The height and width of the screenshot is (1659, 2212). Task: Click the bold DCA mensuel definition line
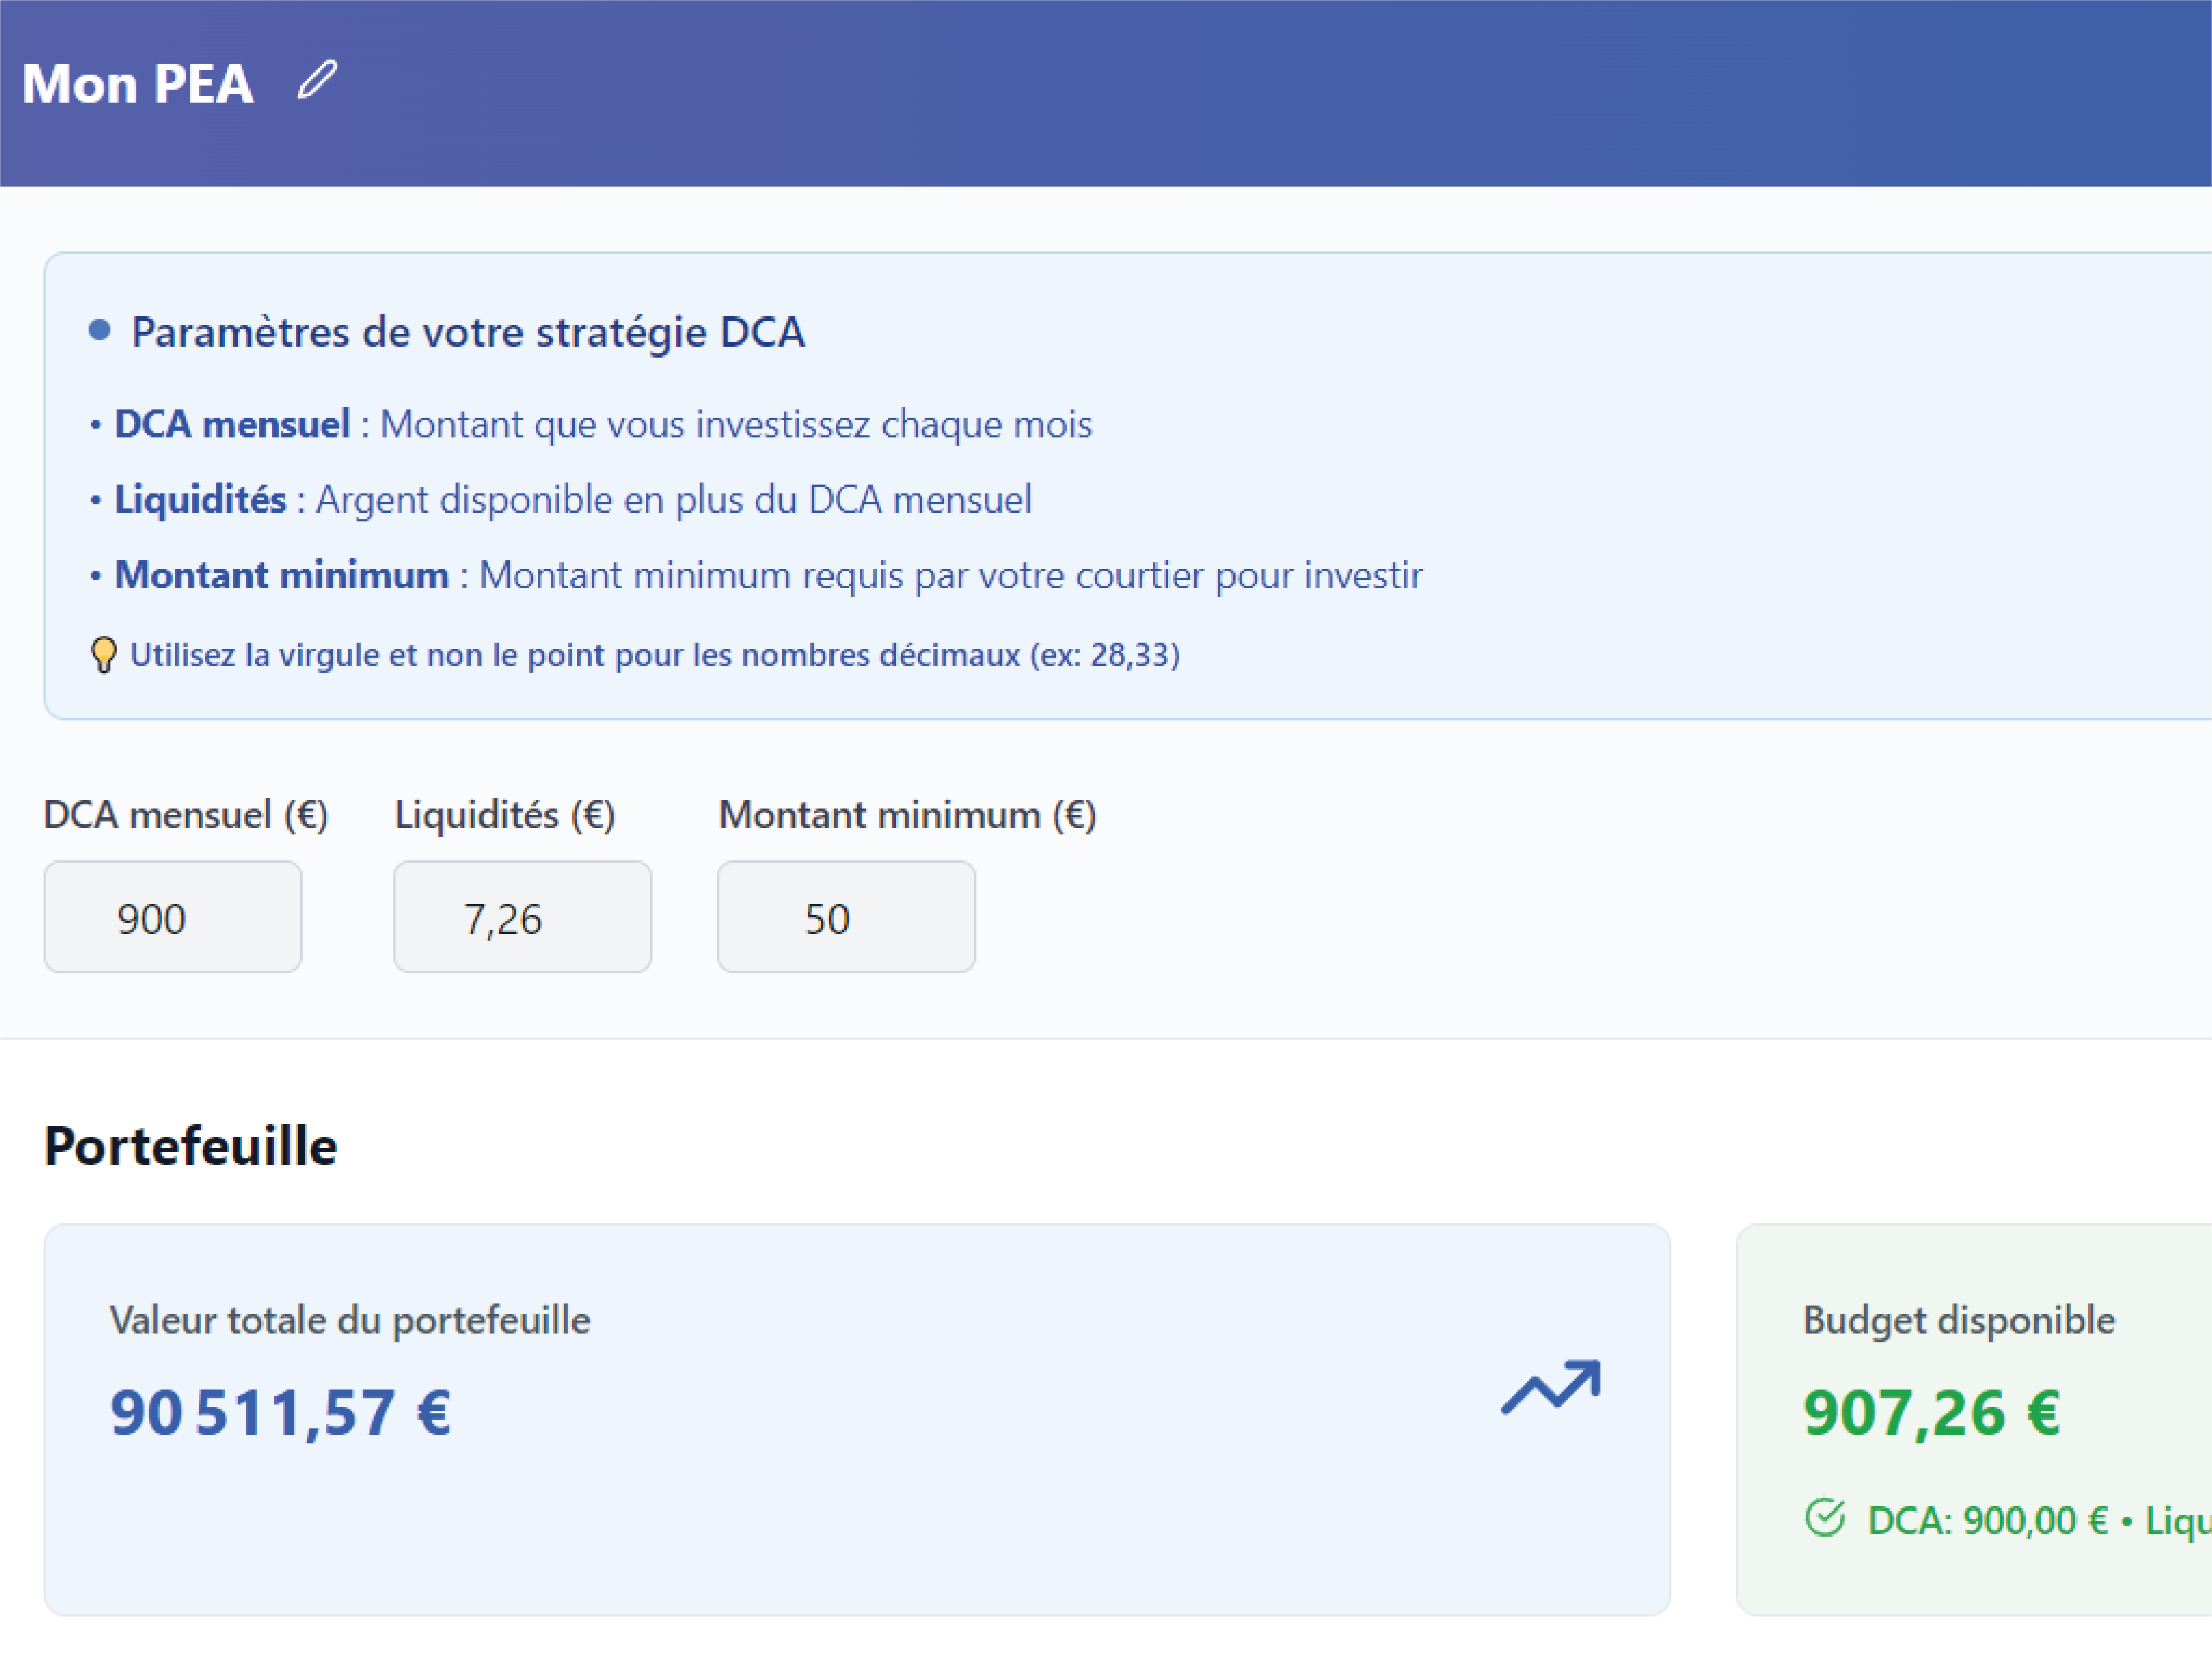602,424
